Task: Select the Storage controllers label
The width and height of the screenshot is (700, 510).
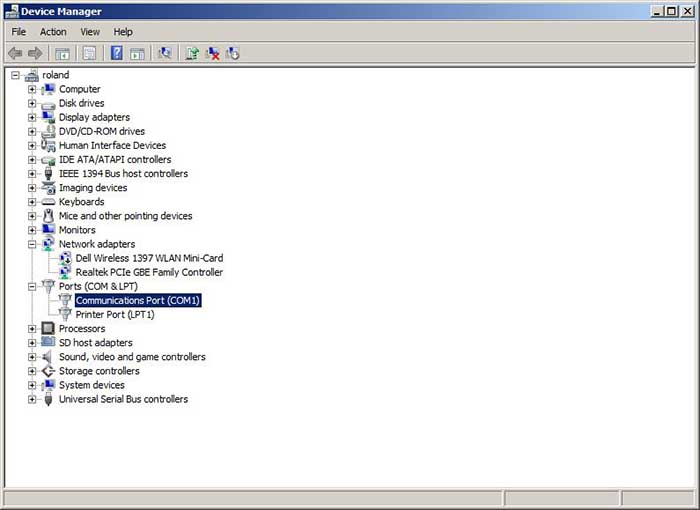Action: (x=99, y=371)
